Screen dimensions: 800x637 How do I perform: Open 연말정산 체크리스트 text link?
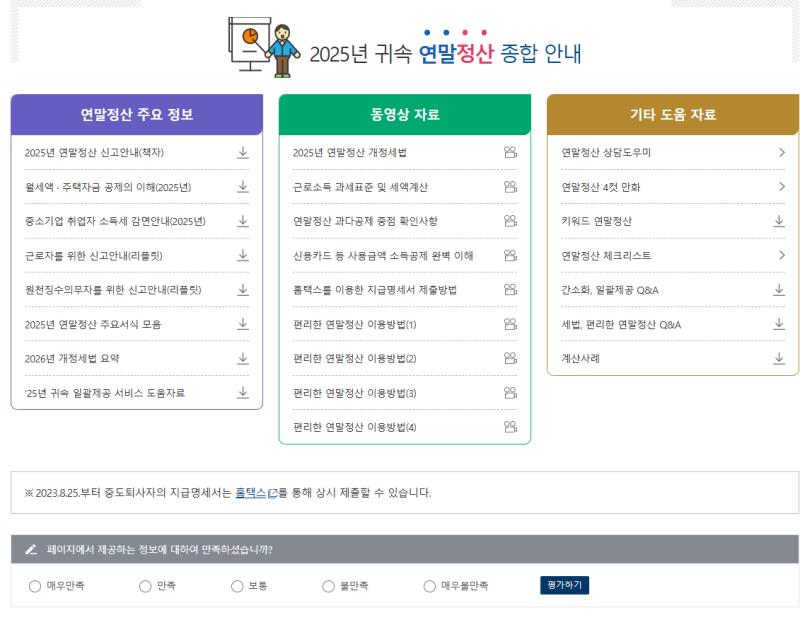606,256
